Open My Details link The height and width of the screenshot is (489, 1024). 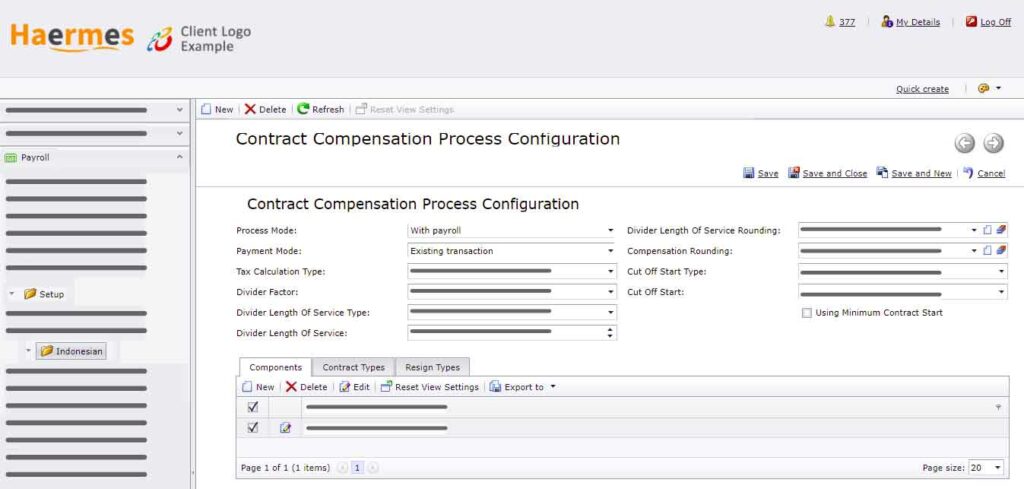(x=910, y=22)
